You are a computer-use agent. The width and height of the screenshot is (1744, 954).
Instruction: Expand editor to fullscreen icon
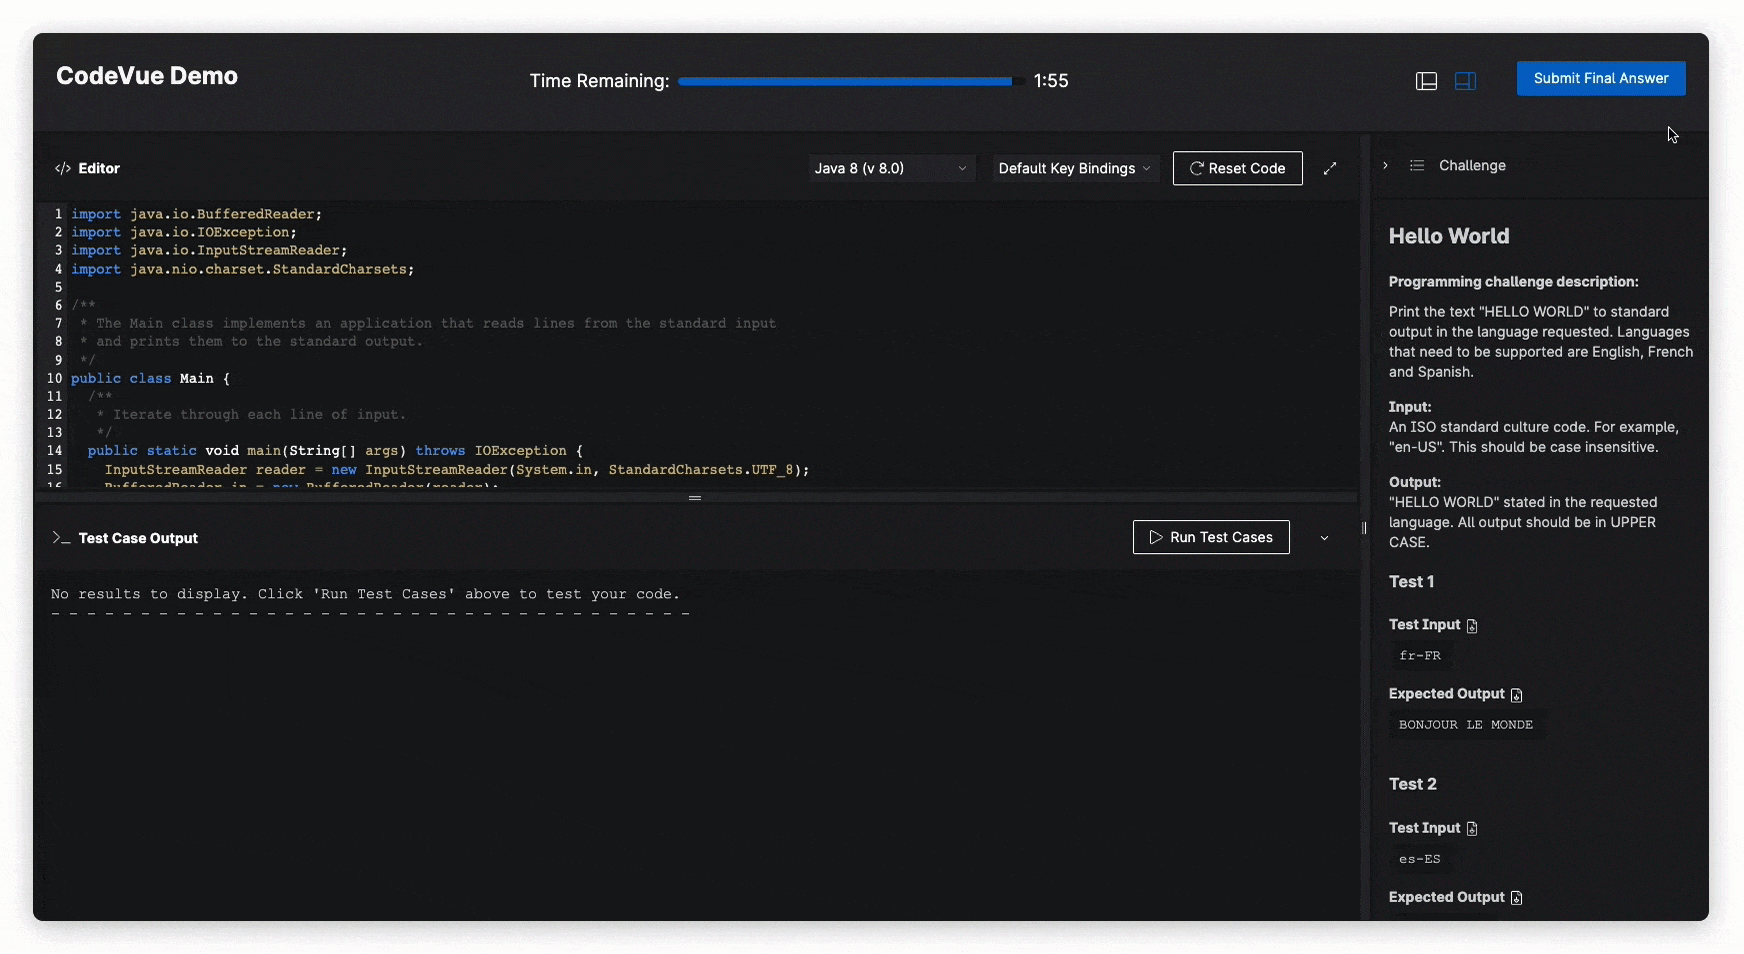tap(1330, 168)
